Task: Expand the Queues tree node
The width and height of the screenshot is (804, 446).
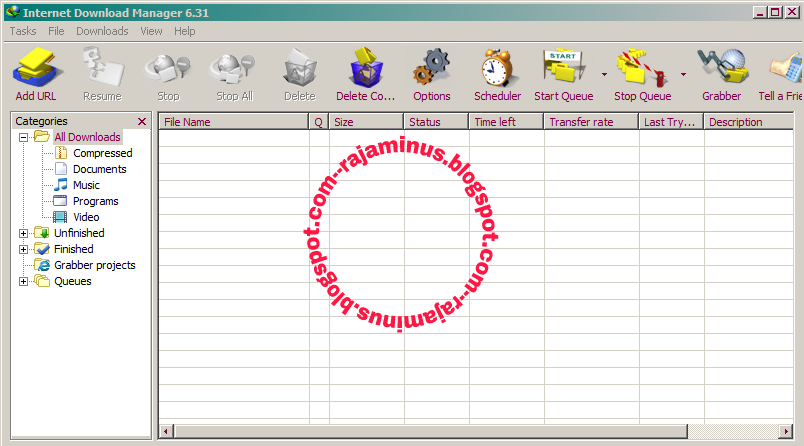Action: coord(23,281)
